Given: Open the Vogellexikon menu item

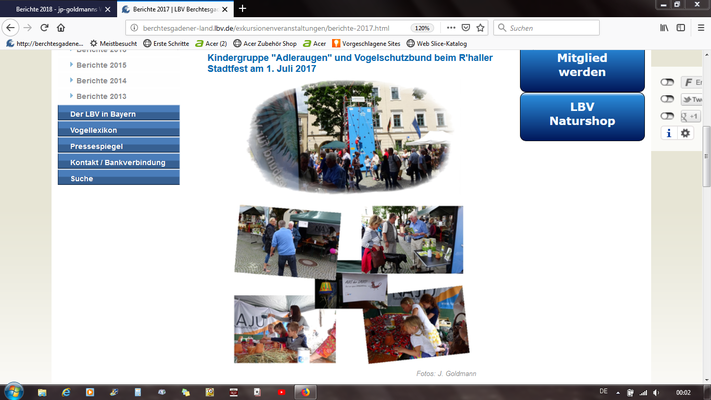Looking at the screenshot, I should [119, 130].
